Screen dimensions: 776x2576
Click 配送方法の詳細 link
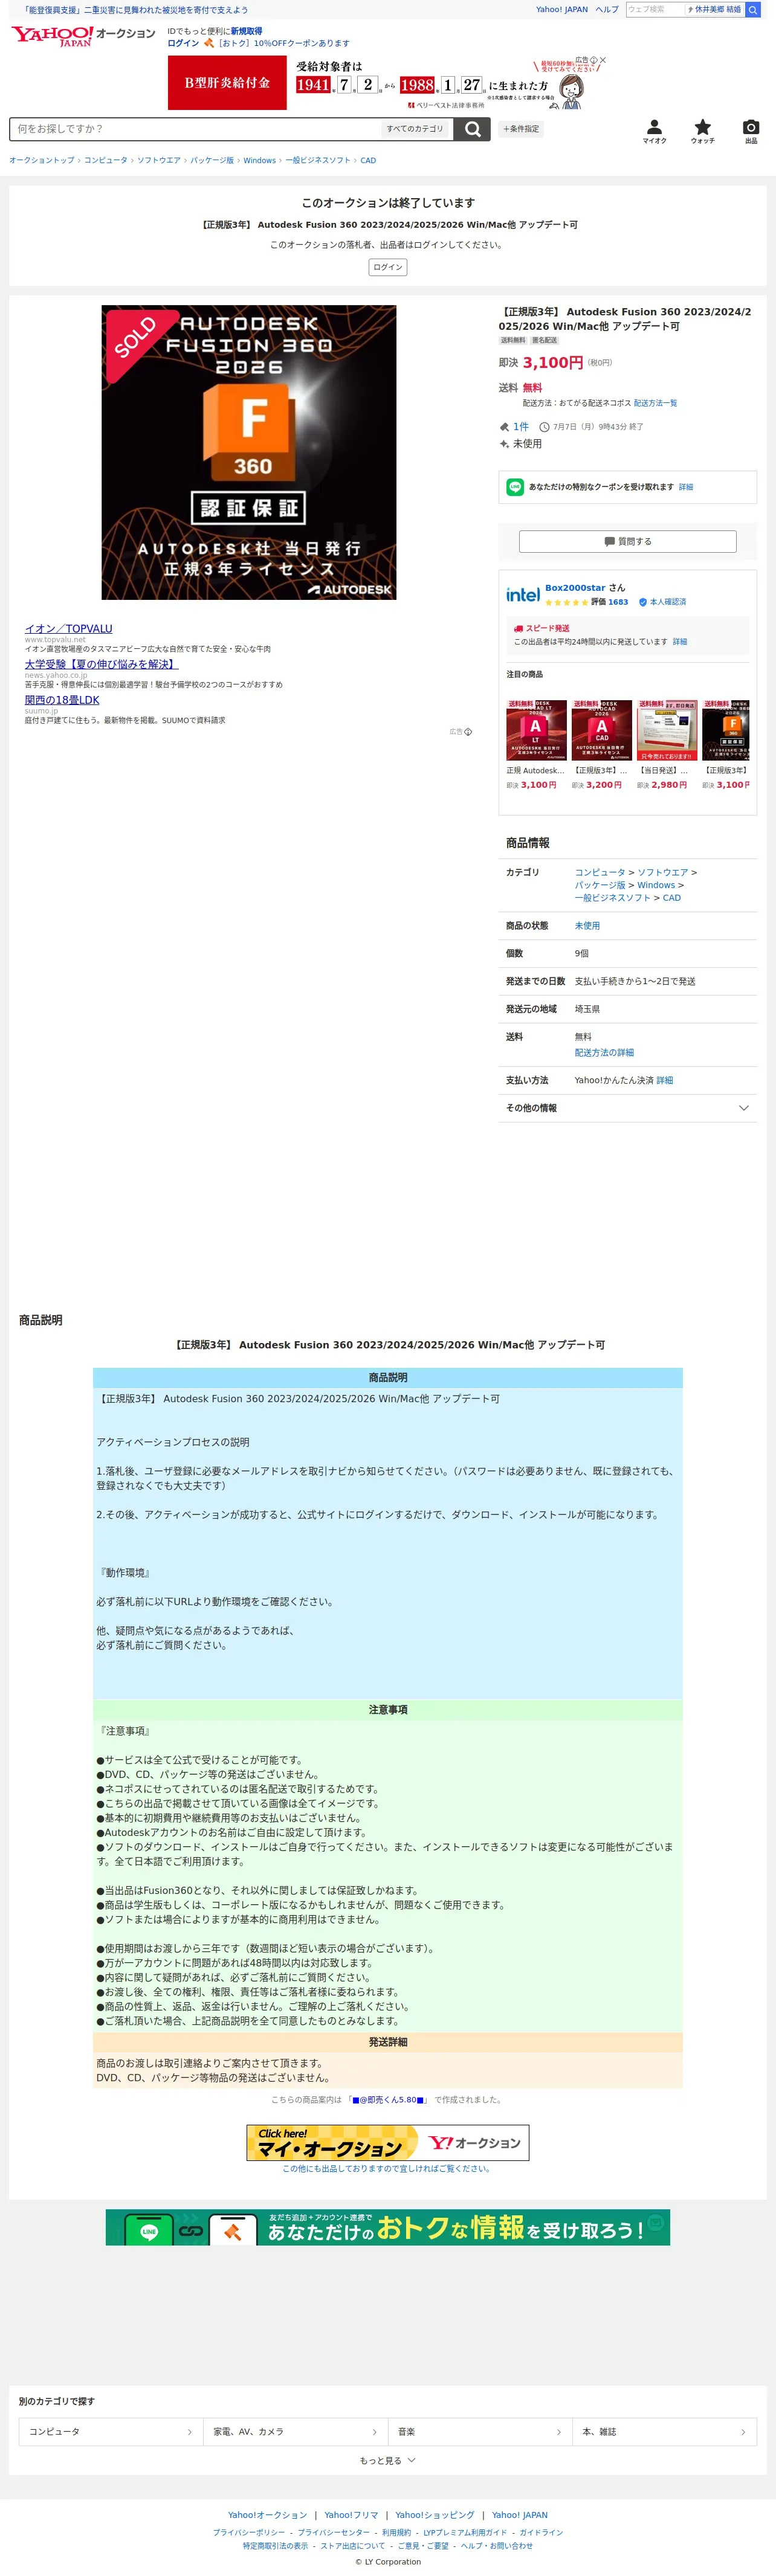tap(604, 1052)
